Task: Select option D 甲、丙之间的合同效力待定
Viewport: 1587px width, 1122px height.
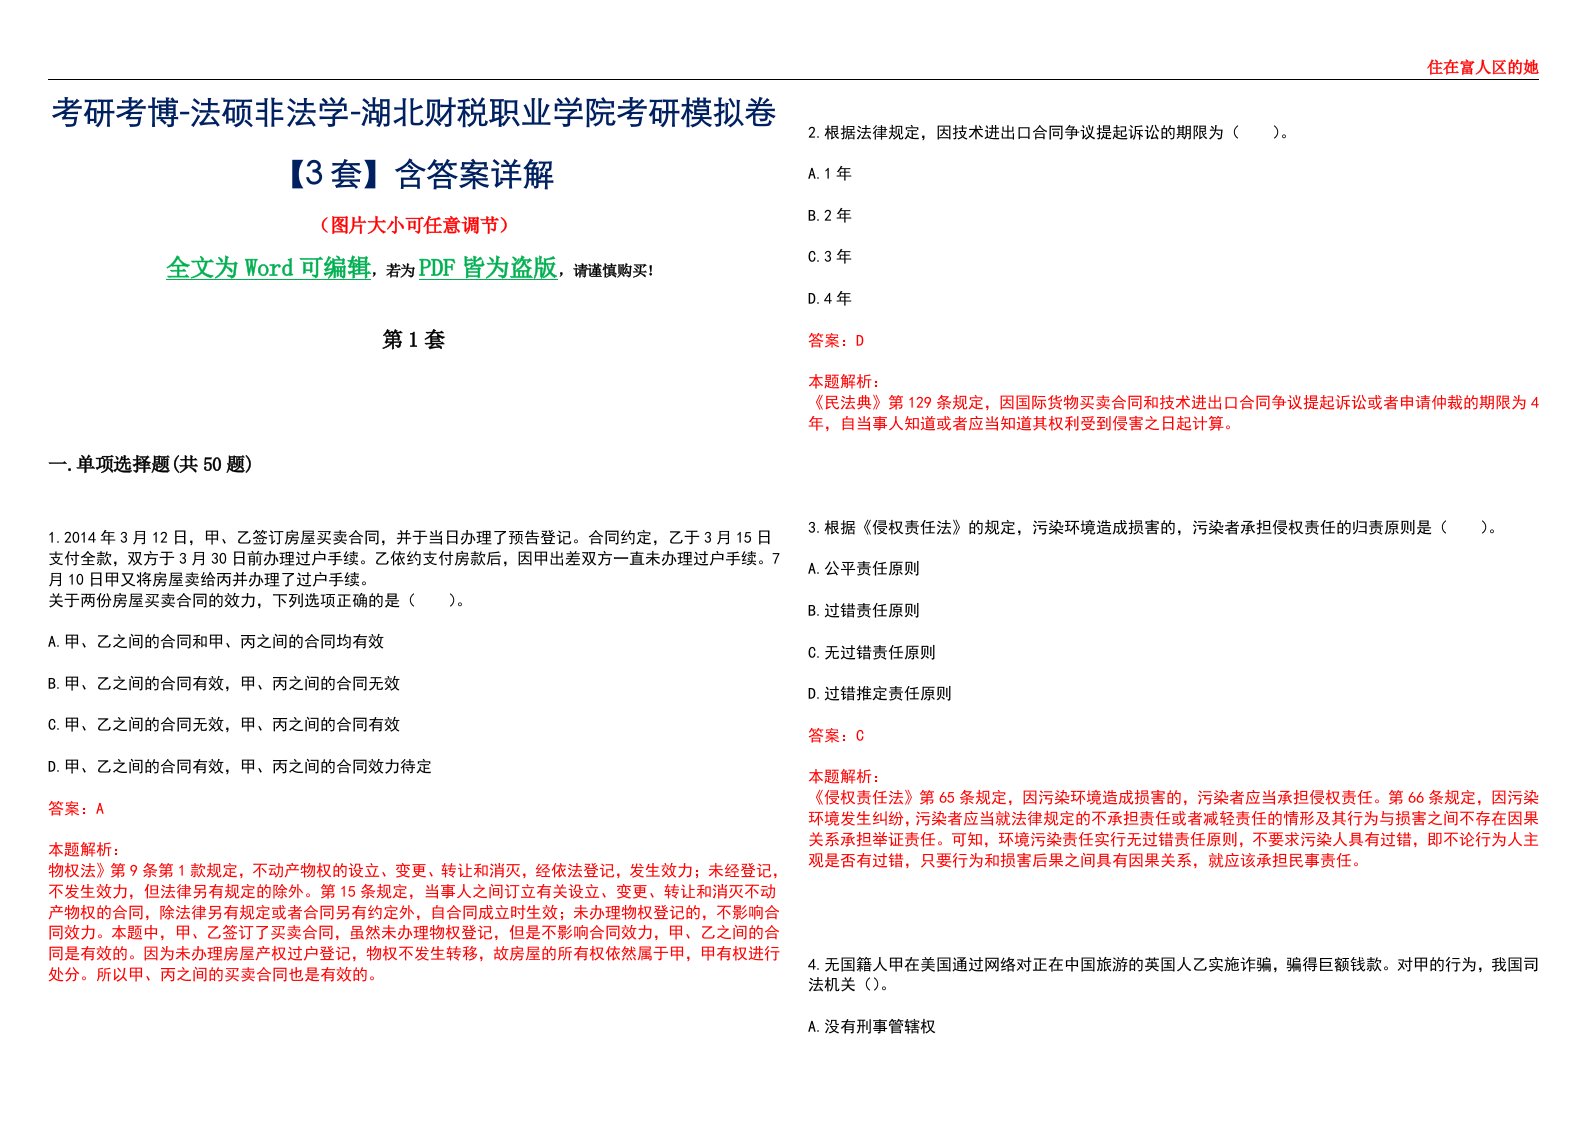Action: pyautogui.click(x=240, y=767)
